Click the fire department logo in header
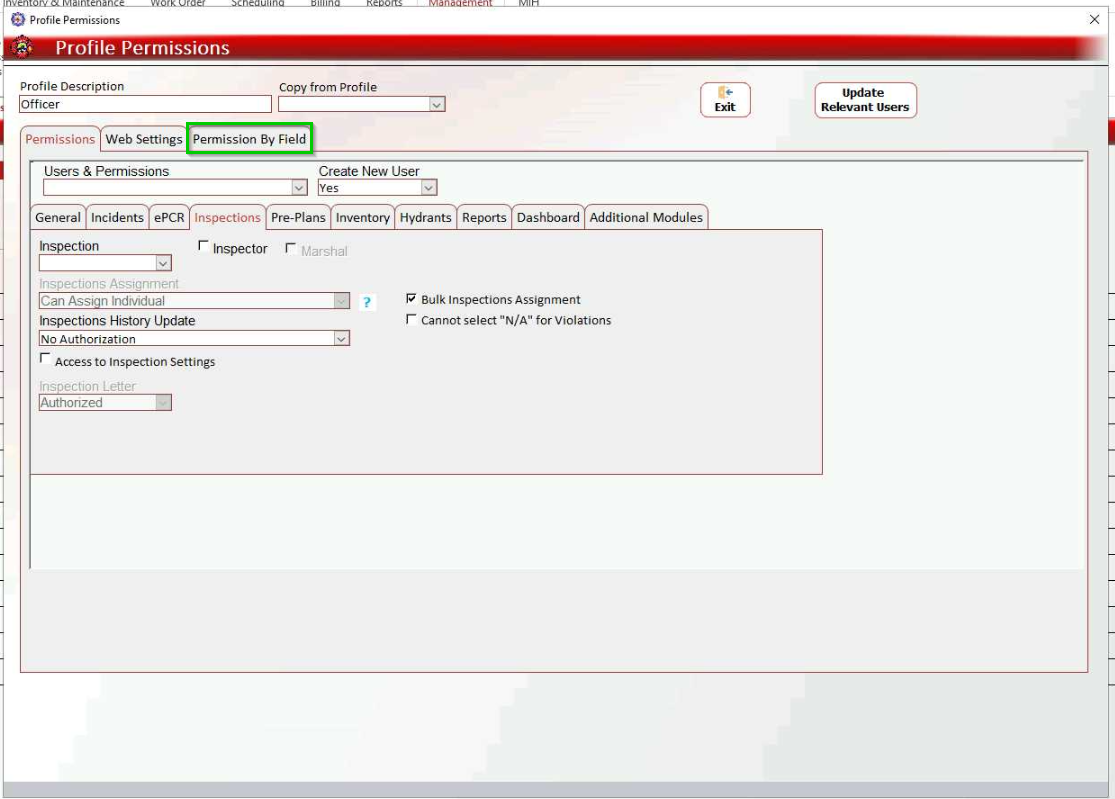 pyautogui.click(x=21, y=48)
